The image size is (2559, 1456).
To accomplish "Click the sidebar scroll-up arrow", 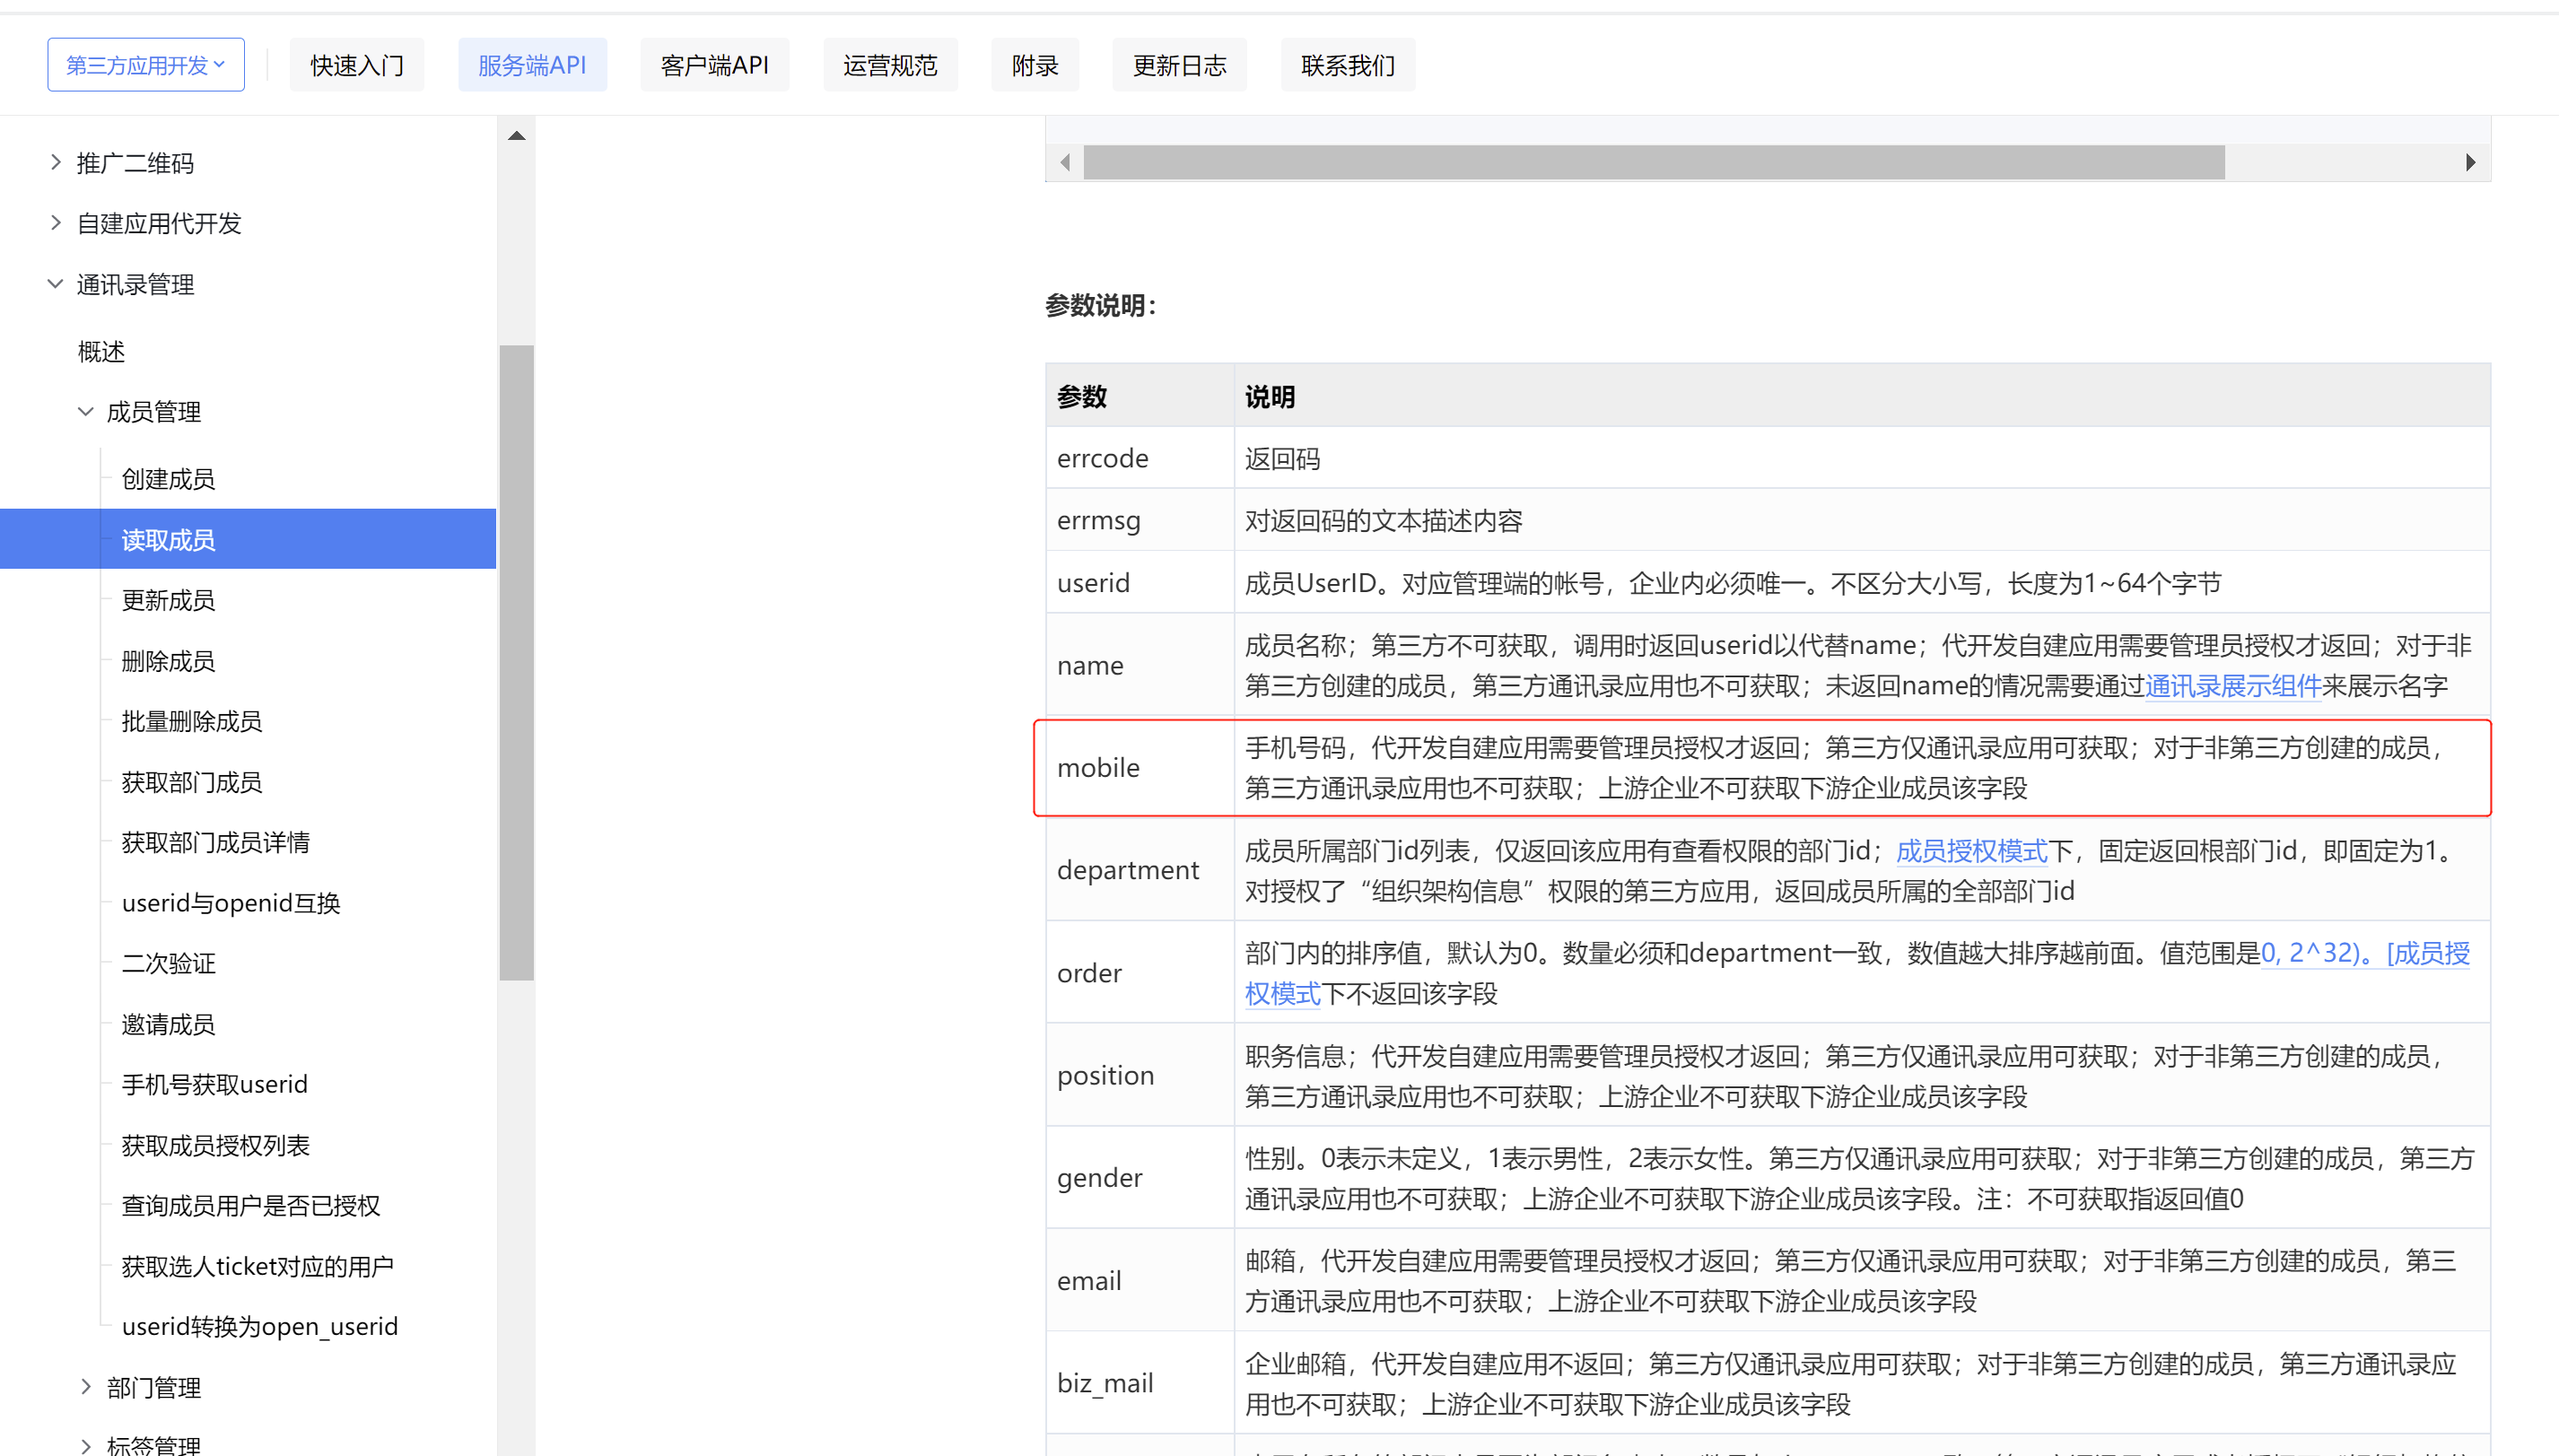I will [x=516, y=136].
